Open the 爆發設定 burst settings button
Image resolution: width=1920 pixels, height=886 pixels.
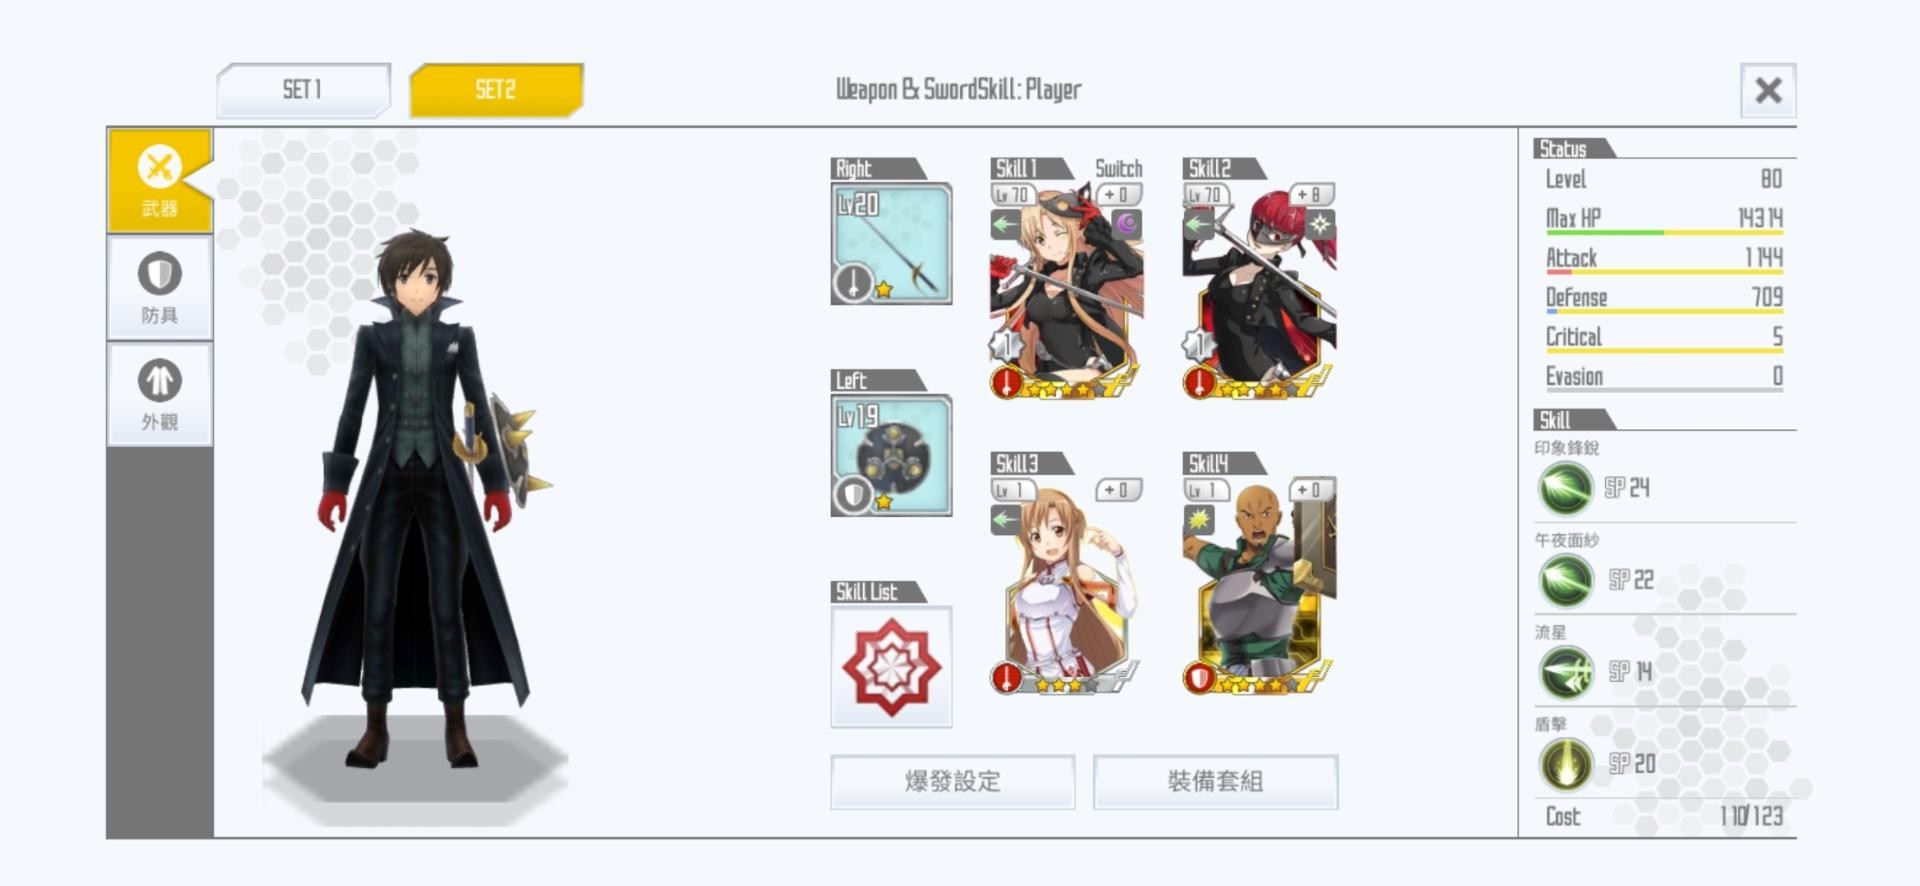[x=953, y=781]
